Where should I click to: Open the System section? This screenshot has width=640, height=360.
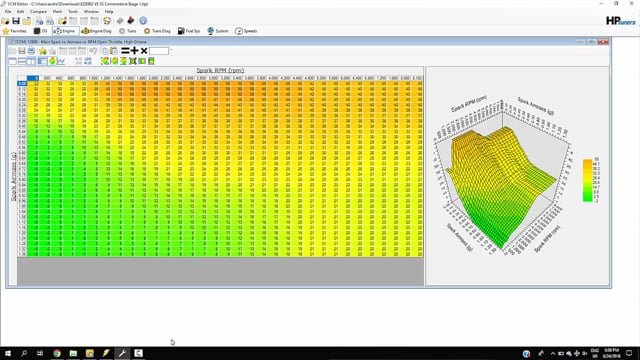click(218, 31)
